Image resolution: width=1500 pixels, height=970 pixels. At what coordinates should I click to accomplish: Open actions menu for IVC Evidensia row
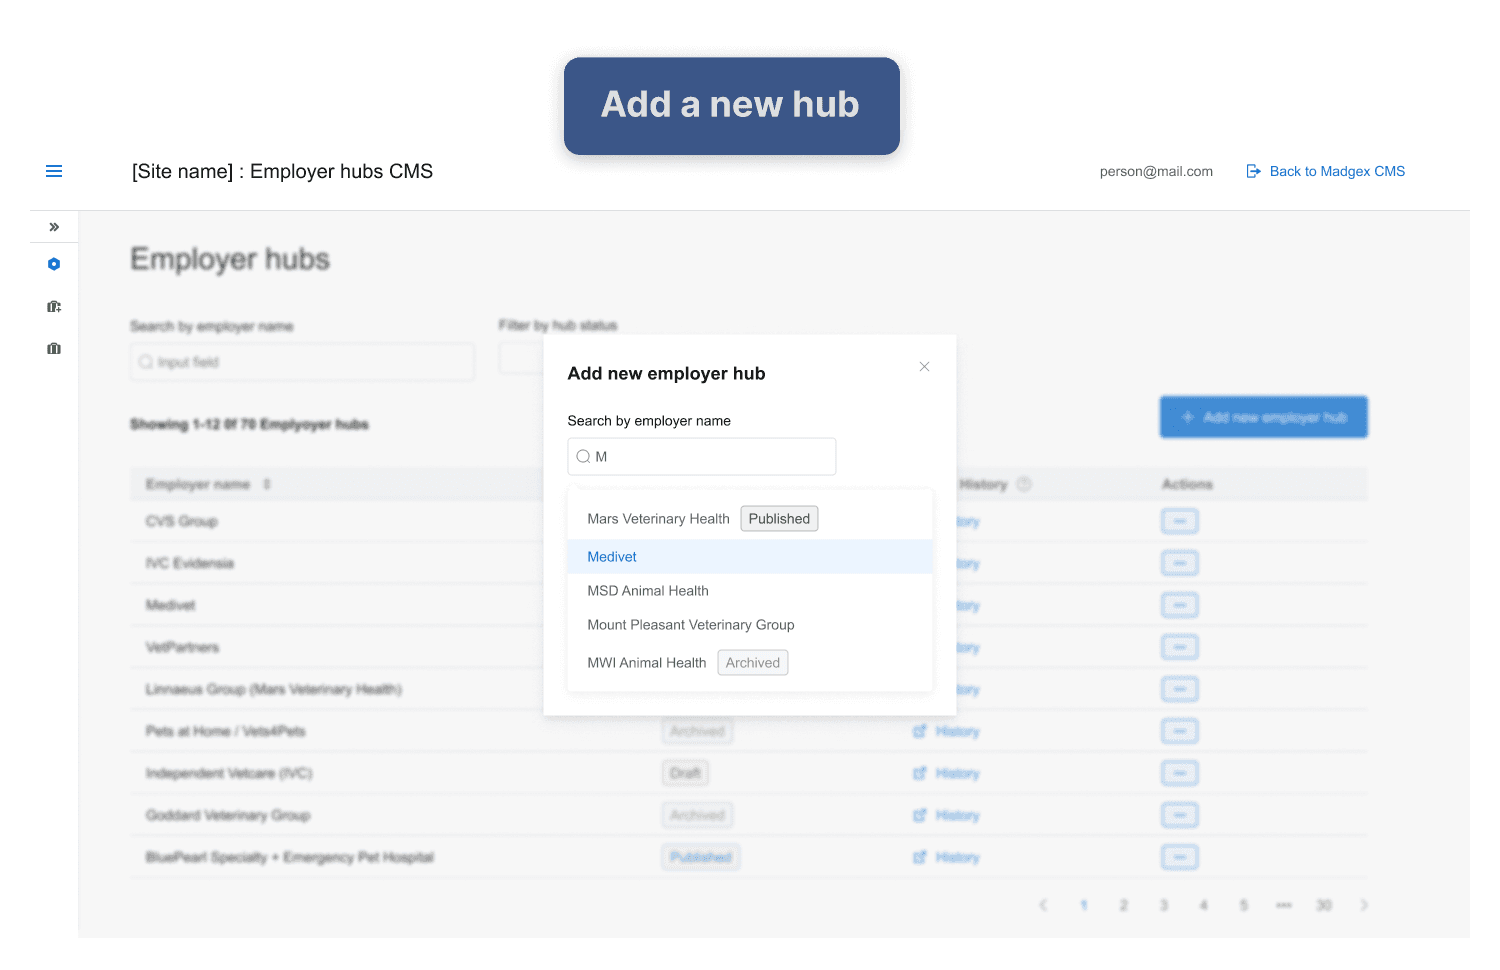(x=1180, y=563)
